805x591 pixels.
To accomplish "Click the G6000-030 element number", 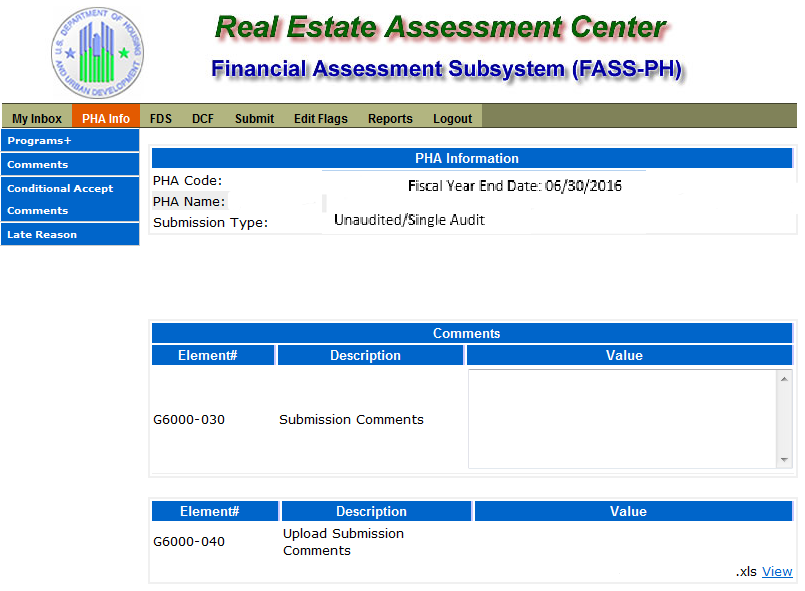I will (x=189, y=420).
